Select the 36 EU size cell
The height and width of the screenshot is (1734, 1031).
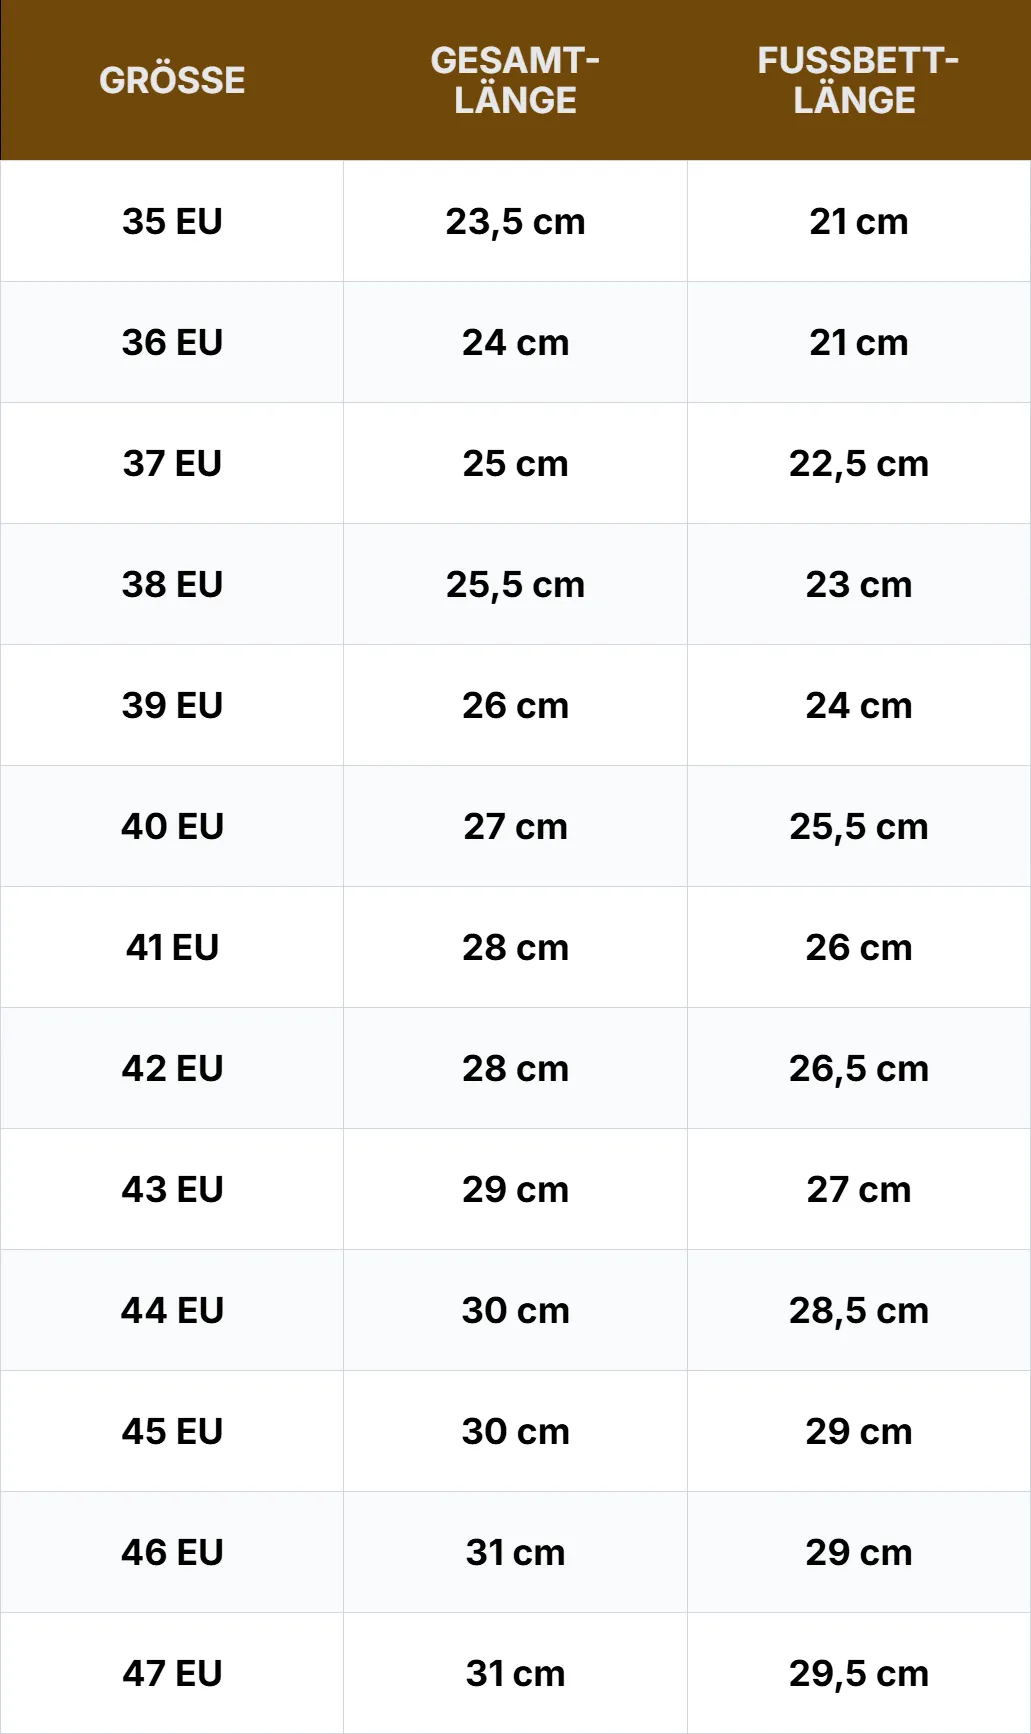tap(172, 342)
